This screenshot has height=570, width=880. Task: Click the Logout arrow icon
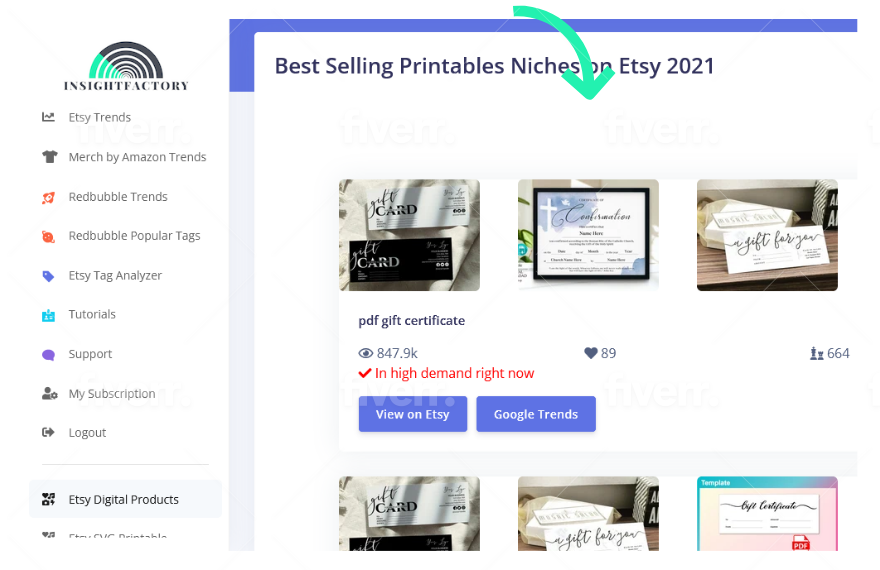[x=48, y=432]
